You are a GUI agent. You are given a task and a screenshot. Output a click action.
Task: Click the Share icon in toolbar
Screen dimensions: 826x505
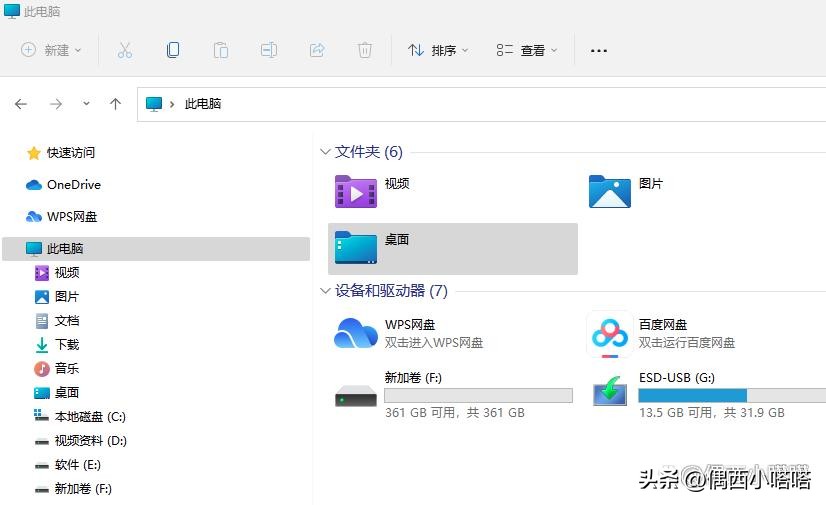point(317,51)
